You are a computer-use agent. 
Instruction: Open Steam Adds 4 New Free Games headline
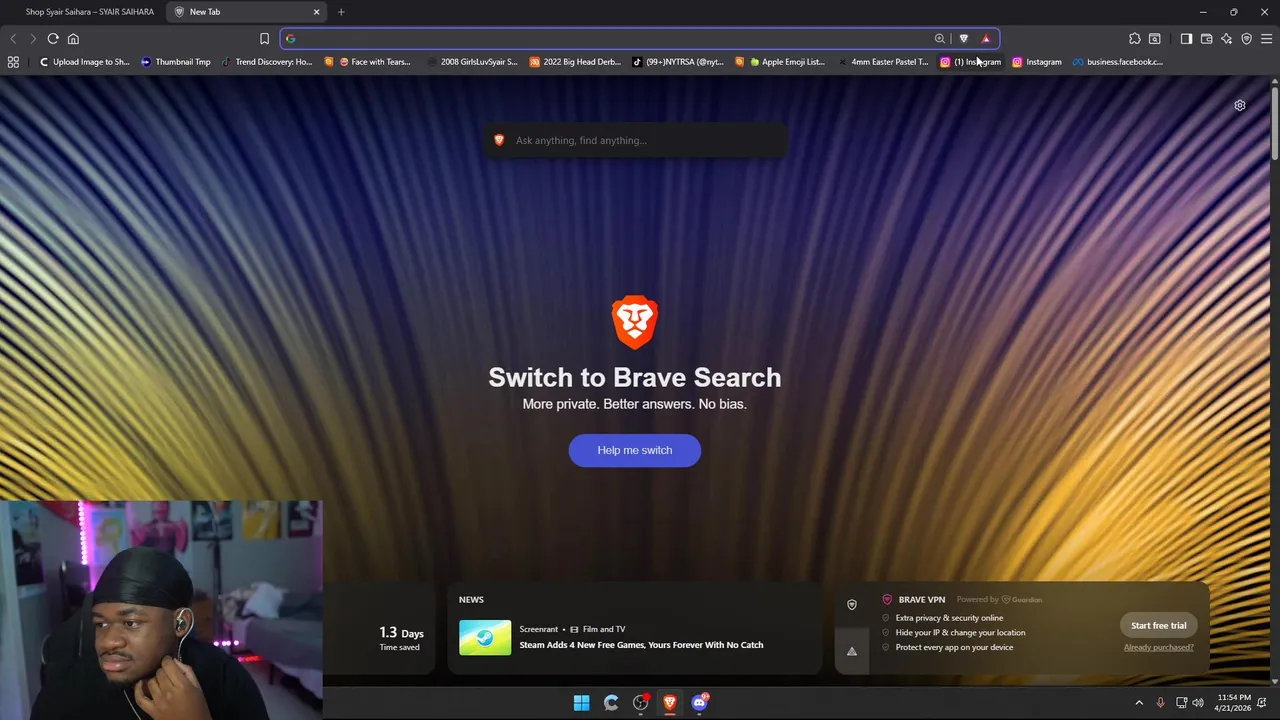tap(641, 645)
